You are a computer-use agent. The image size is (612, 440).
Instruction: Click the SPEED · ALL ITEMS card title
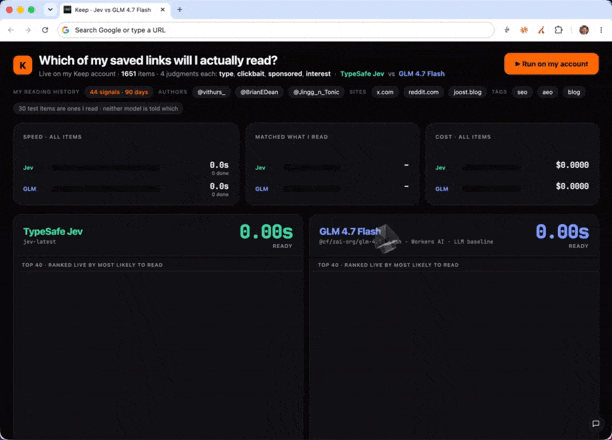point(52,137)
